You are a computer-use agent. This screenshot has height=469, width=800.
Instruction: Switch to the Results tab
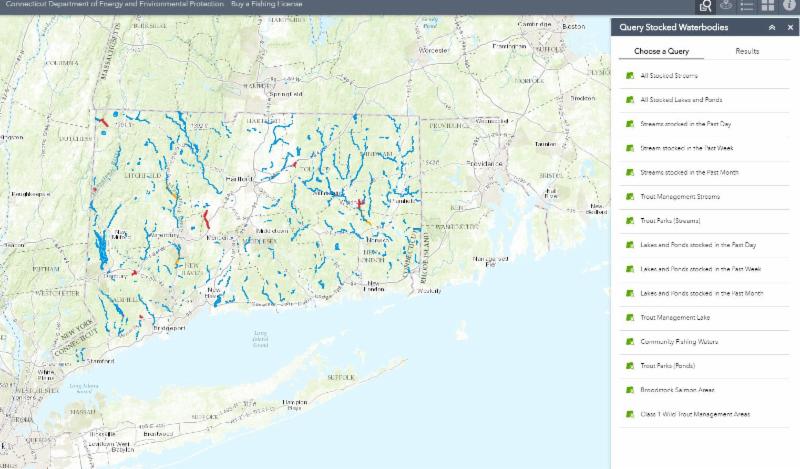(x=747, y=51)
